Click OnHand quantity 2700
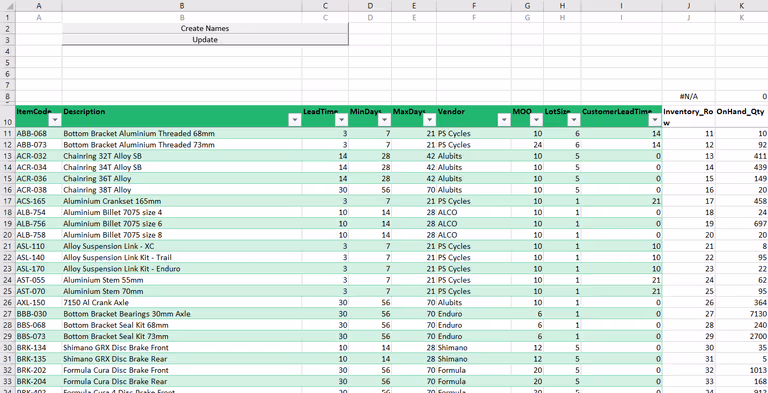 [x=742, y=336]
